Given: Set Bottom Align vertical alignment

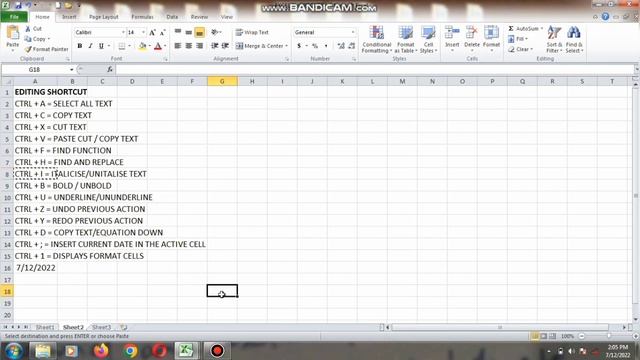Looking at the screenshot, I should [x=199, y=32].
